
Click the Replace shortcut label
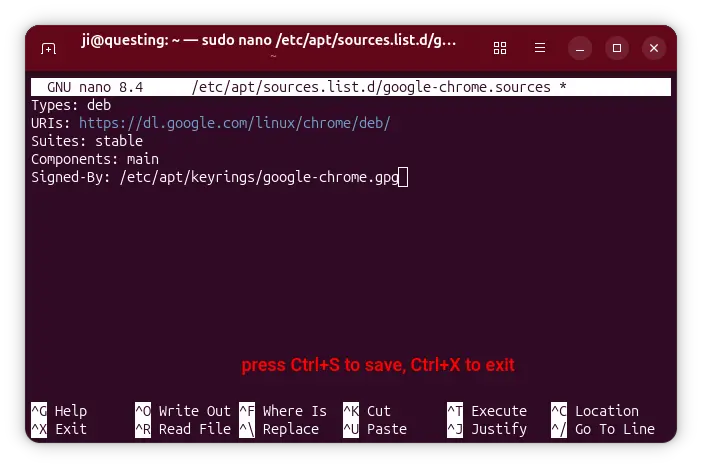point(290,429)
